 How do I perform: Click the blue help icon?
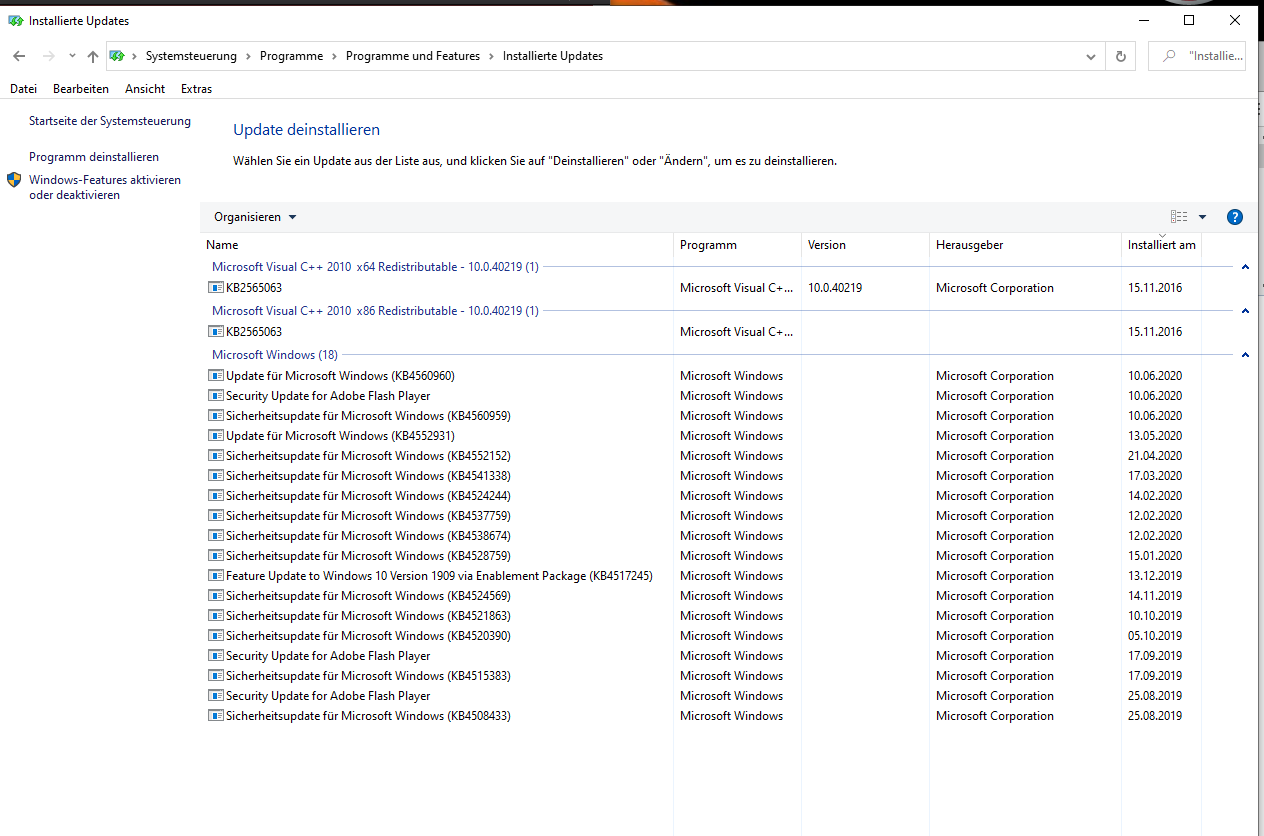click(x=1234, y=217)
